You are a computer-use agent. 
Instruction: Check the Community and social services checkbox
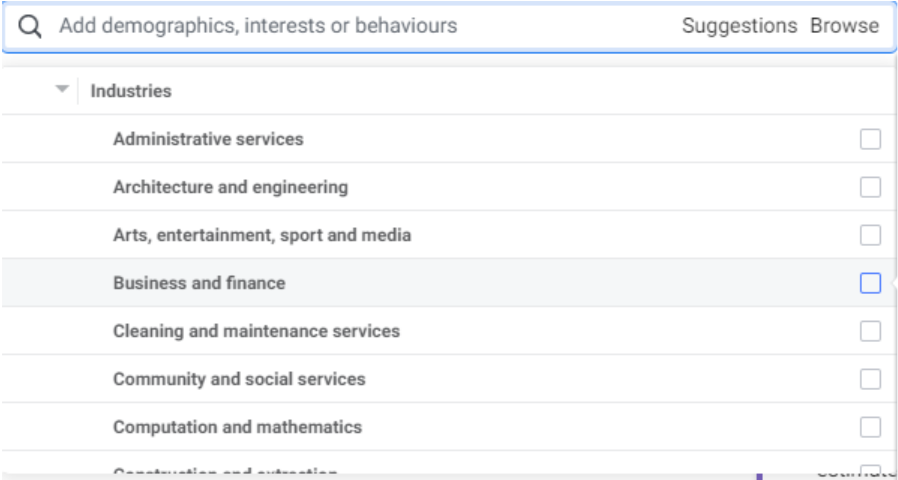870,379
